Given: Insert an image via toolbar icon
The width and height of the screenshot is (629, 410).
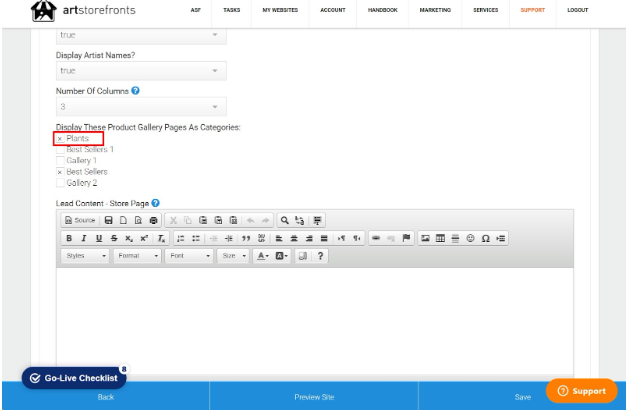Looking at the screenshot, I should [x=425, y=238].
